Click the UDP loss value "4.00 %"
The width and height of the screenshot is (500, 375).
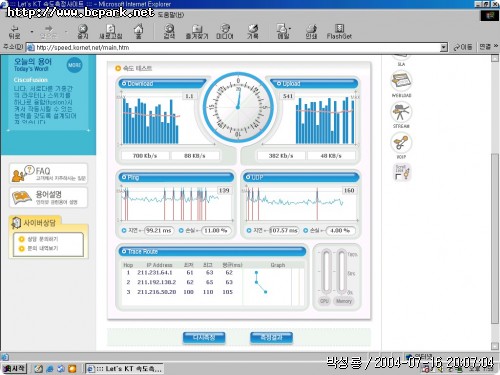pos(340,230)
